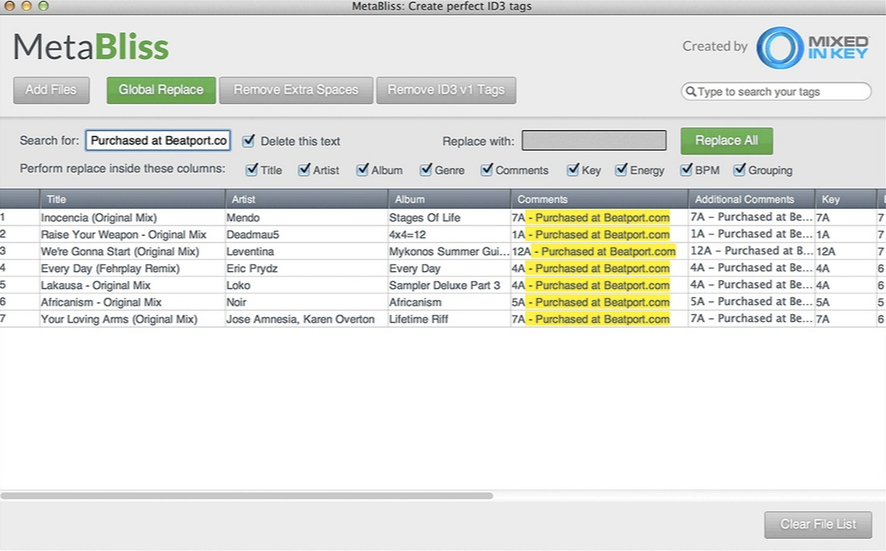Sort by the Artist column header
Screen dimensions: 886x551
pos(307,199)
